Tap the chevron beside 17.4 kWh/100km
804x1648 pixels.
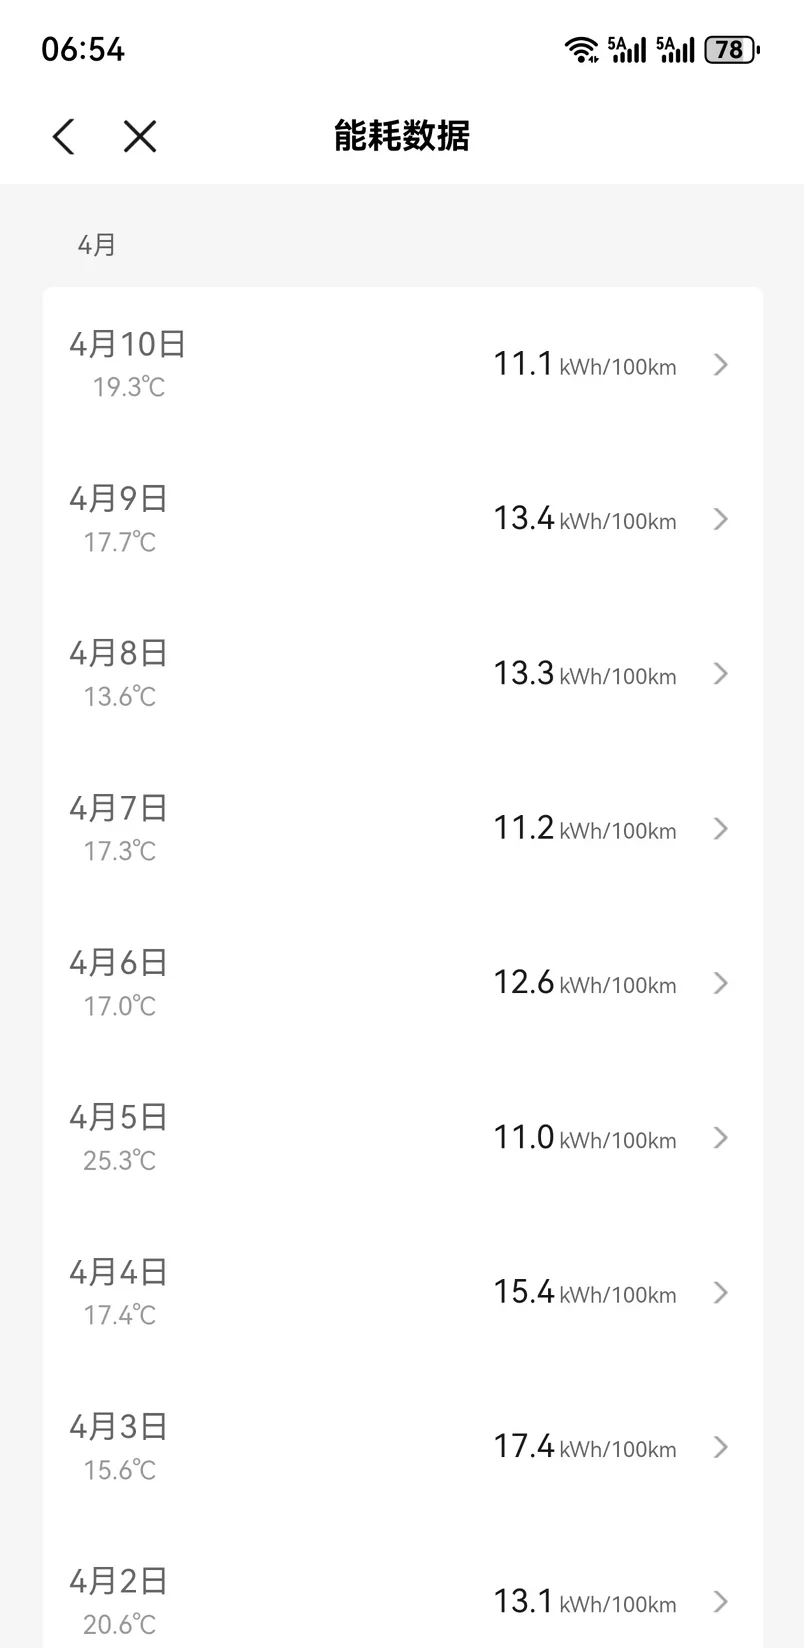tap(720, 1447)
